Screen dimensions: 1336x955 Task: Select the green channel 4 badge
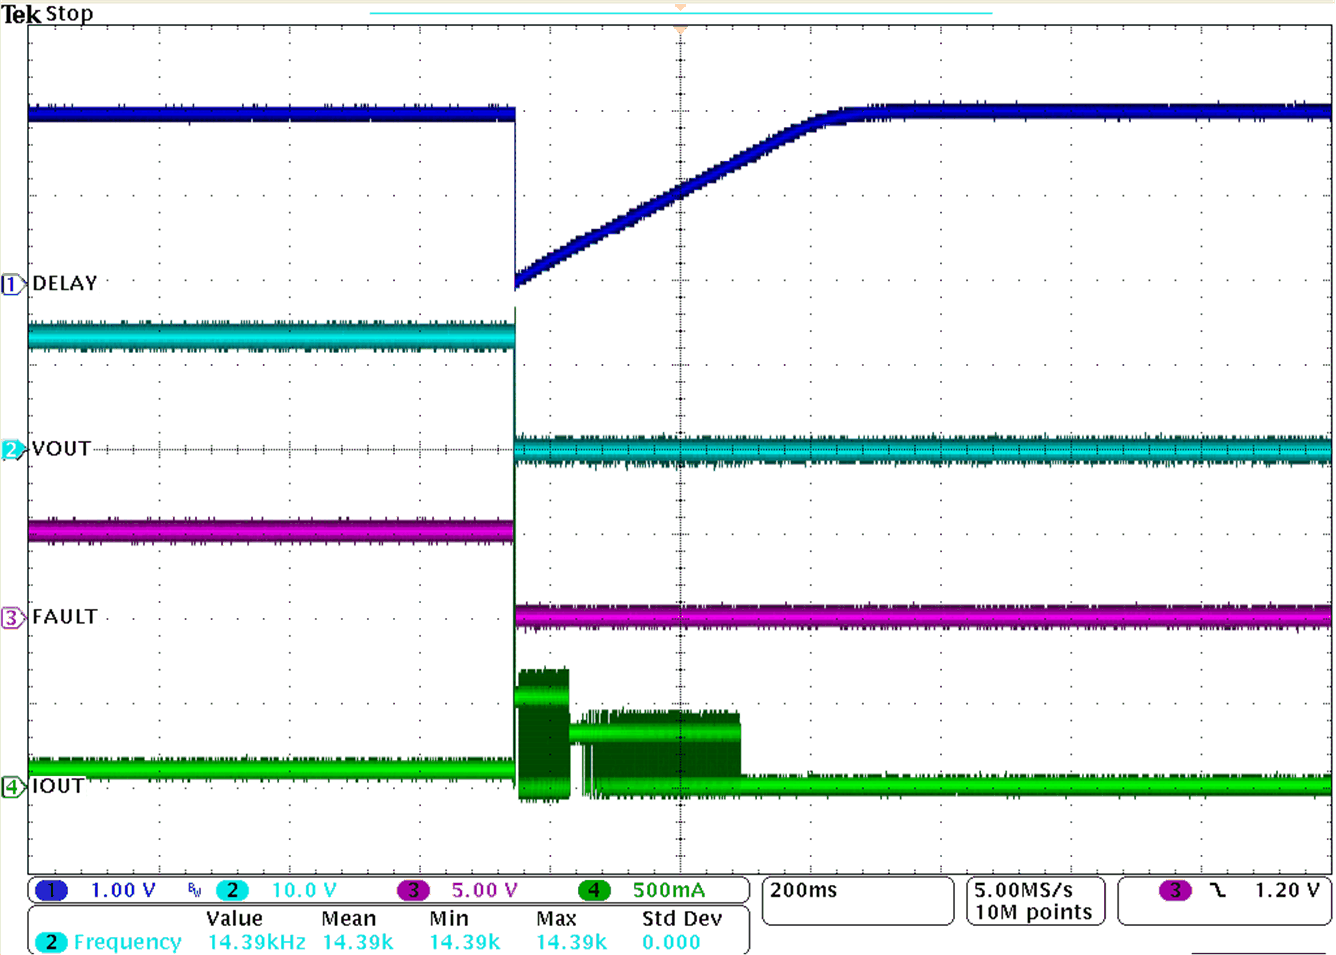tap(594, 890)
